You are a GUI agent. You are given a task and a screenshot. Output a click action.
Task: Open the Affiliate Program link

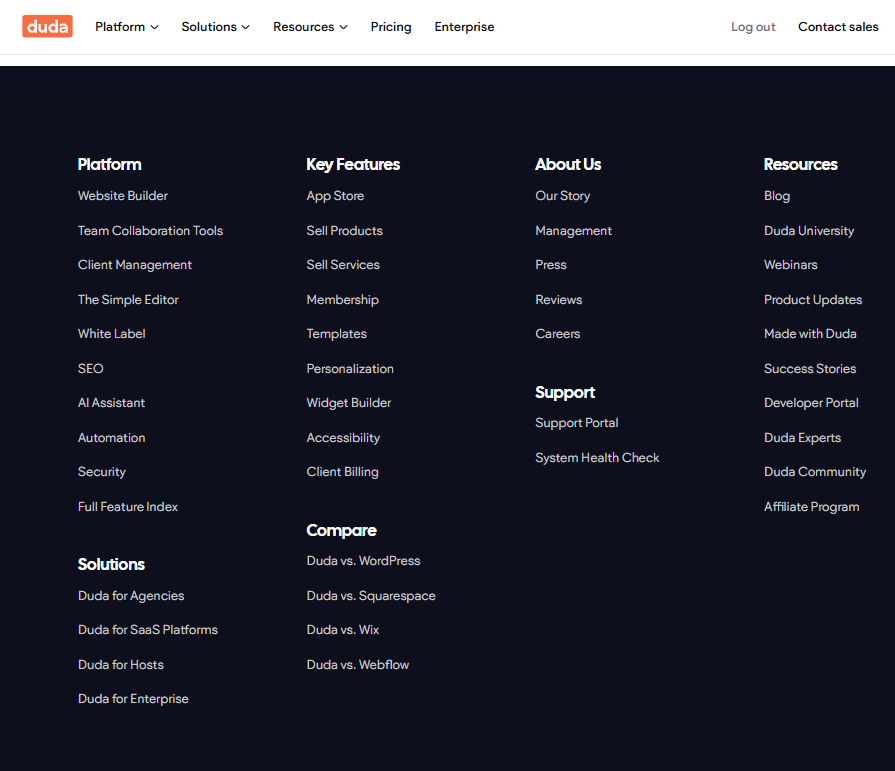[811, 507]
